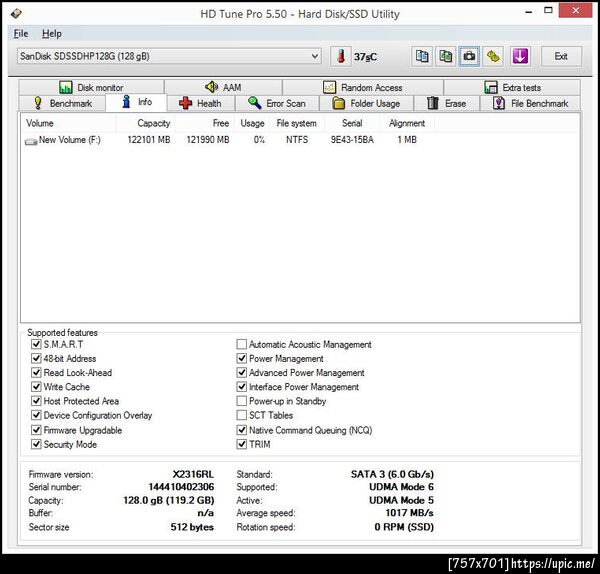Click the blue Info icon
Image resolution: width=600 pixels, height=574 pixels.
[x=126, y=102]
